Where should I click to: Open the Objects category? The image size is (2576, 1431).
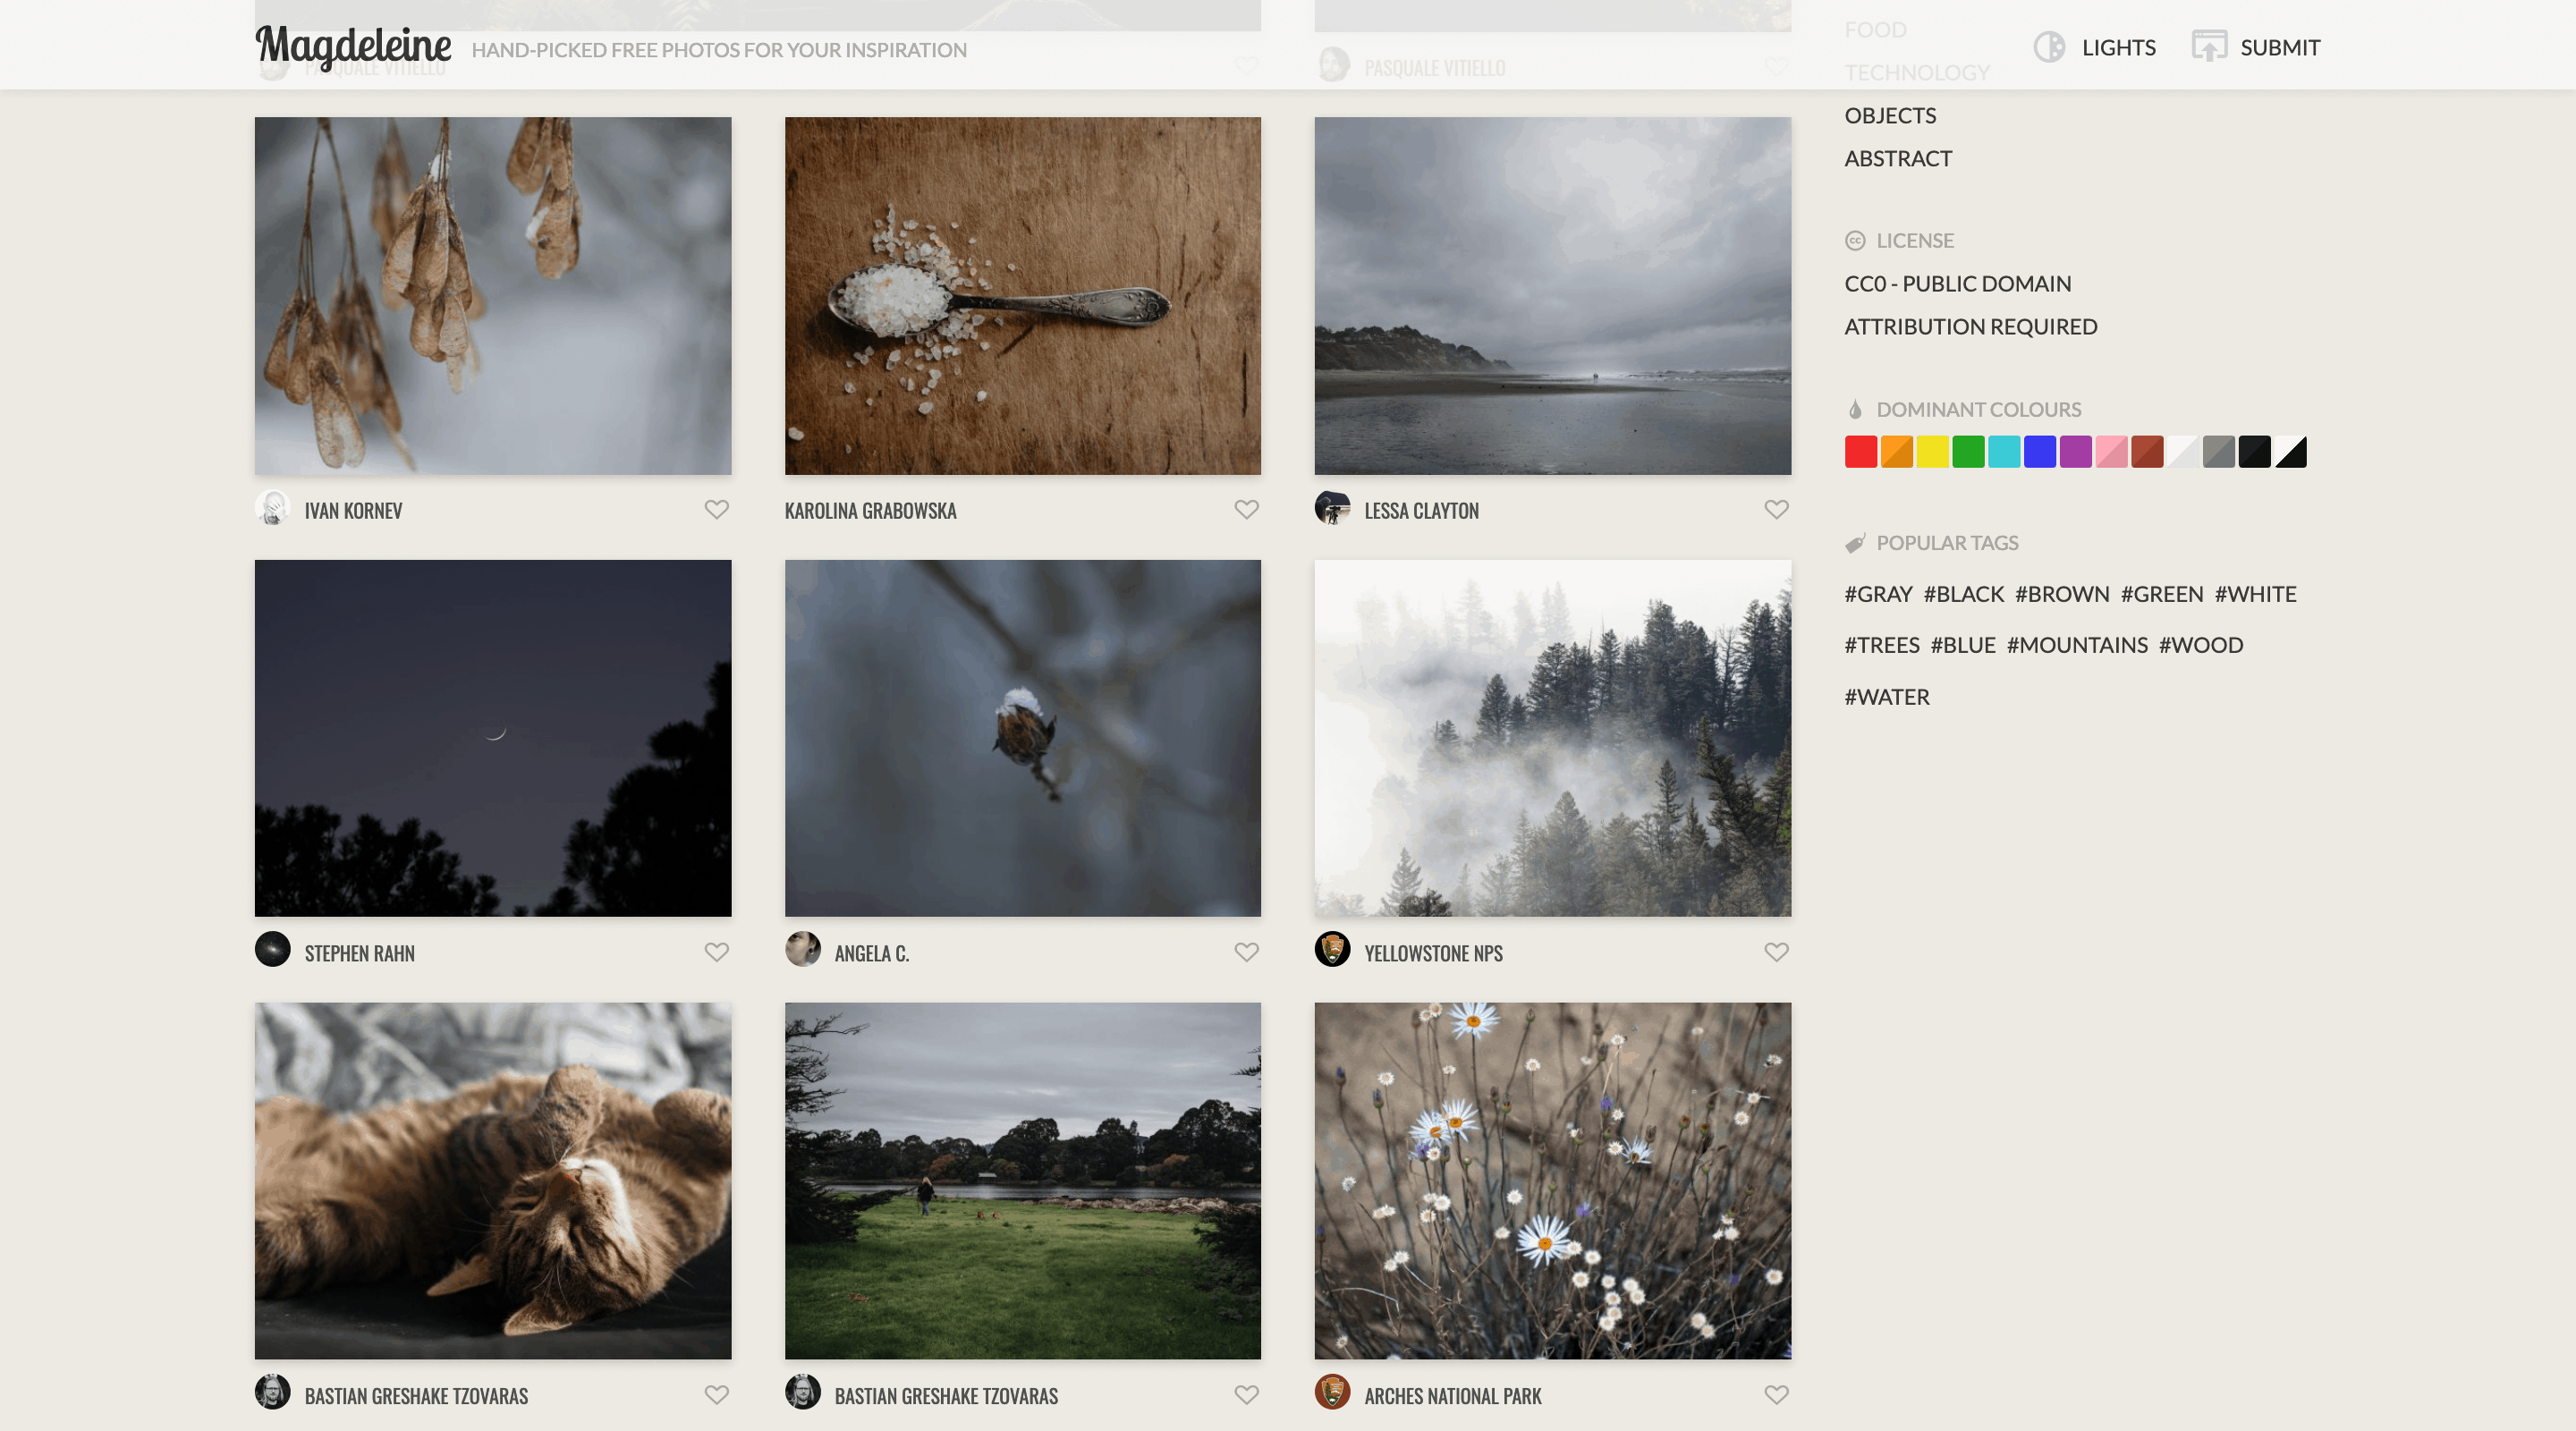coord(1890,116)
